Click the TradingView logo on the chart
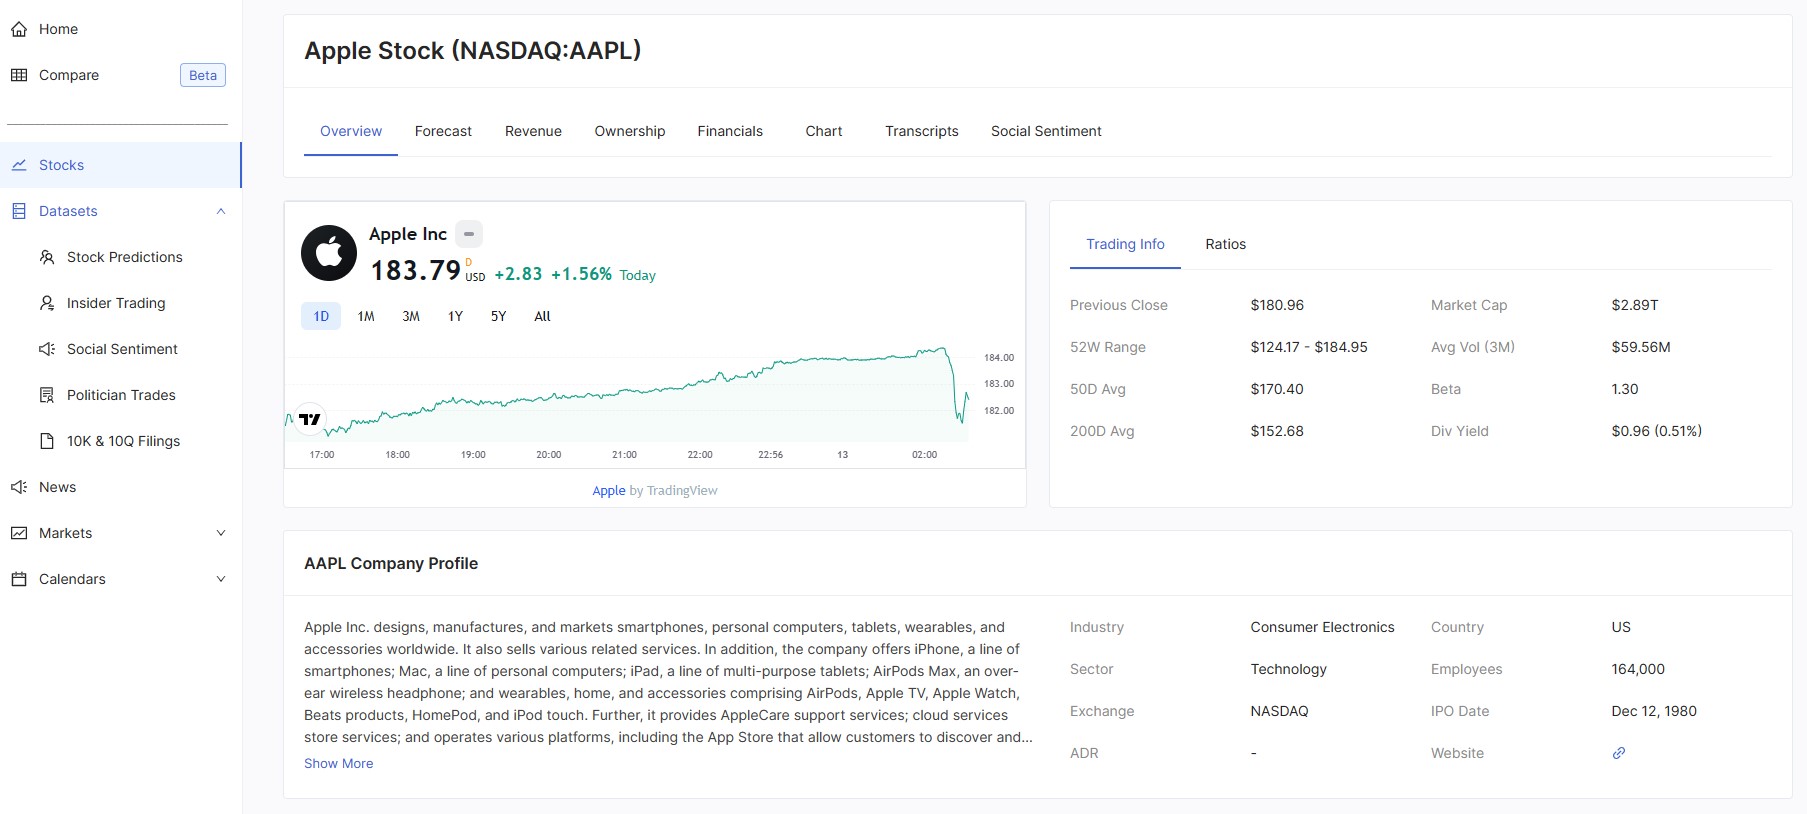The image size is (1807, 814). click(x=310, y=419)
